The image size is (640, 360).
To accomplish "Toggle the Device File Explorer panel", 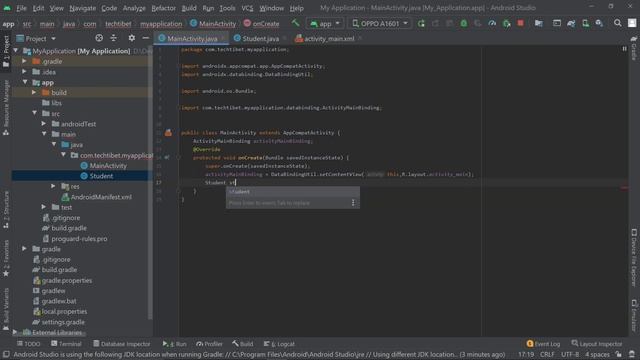I will 634,257.
